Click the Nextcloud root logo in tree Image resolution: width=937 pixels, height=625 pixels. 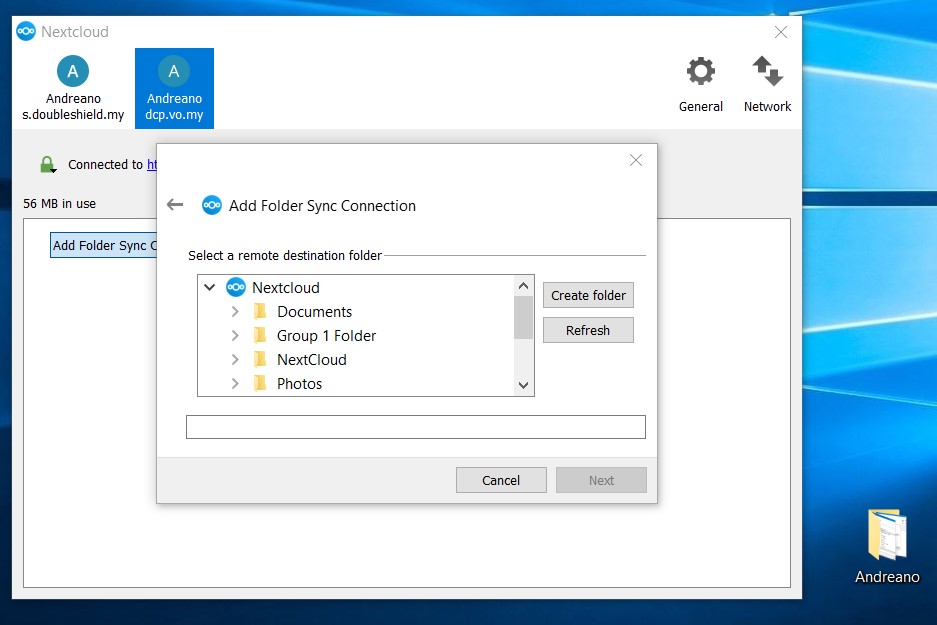236,288
